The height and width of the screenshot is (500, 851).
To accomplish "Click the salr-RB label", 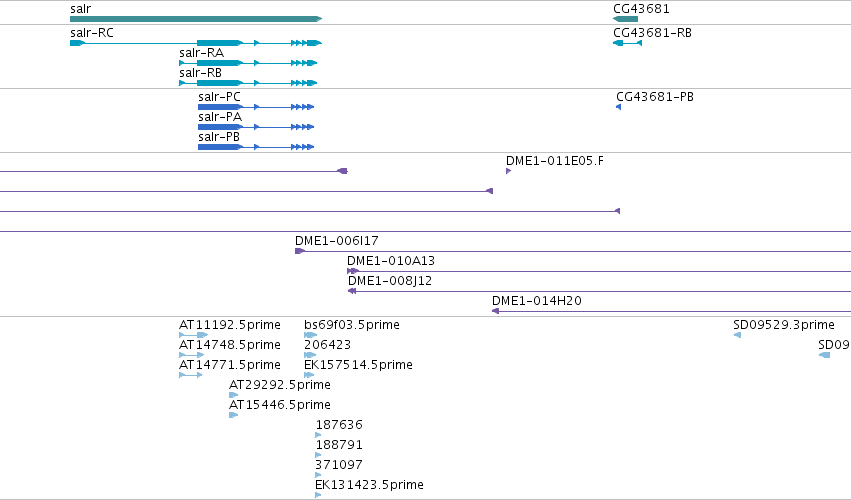I will coord(200,73).
